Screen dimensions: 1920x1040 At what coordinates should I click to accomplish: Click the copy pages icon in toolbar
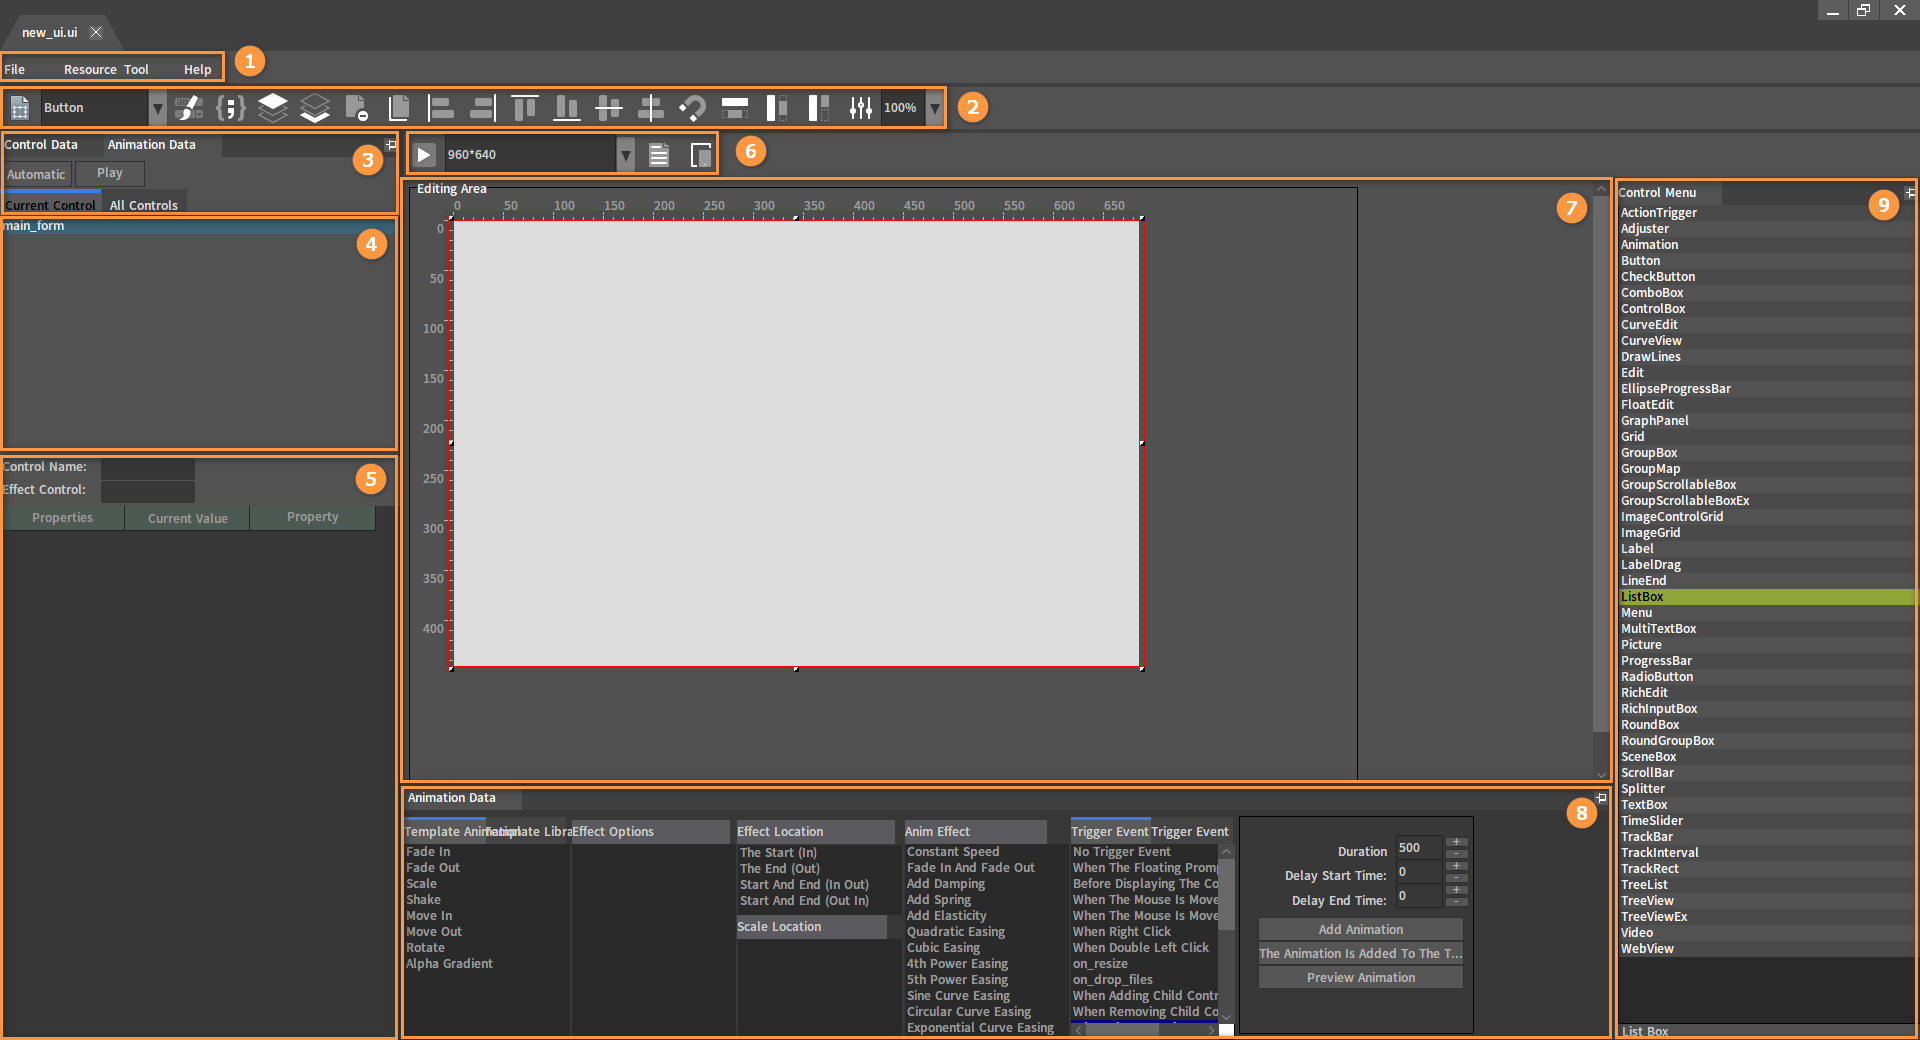pos(399,108)
